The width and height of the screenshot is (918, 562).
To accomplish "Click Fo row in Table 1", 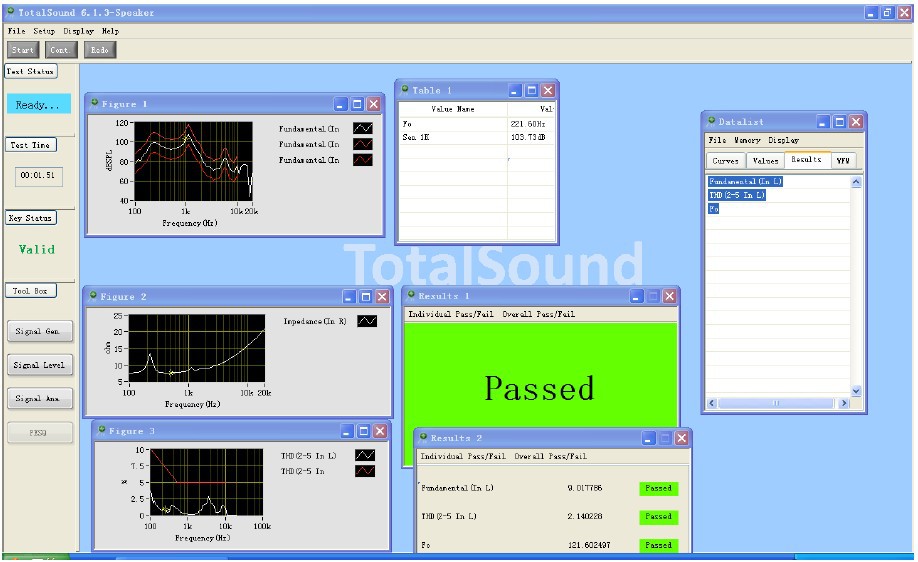I will (477, 124).
